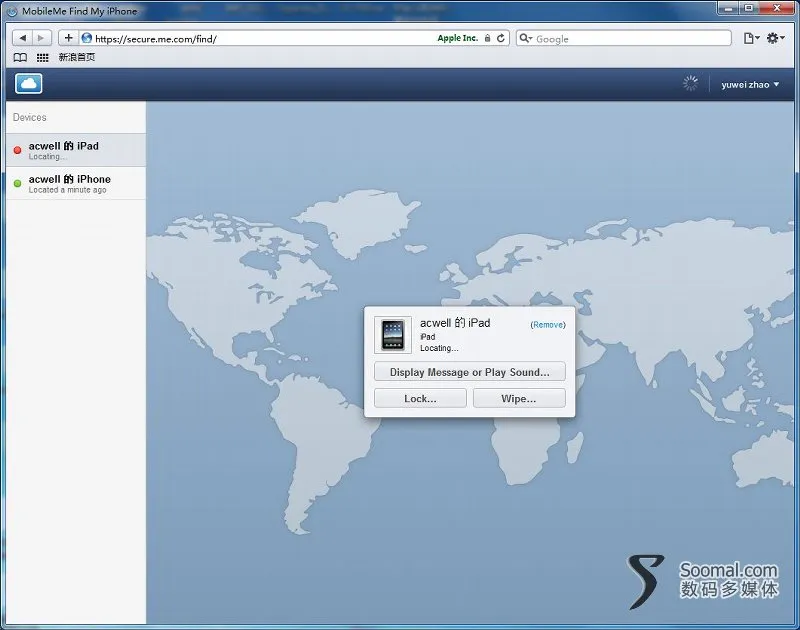Screen dimensions: 800x630
Task: Open the page menu icon
Action: pos(751,38)
